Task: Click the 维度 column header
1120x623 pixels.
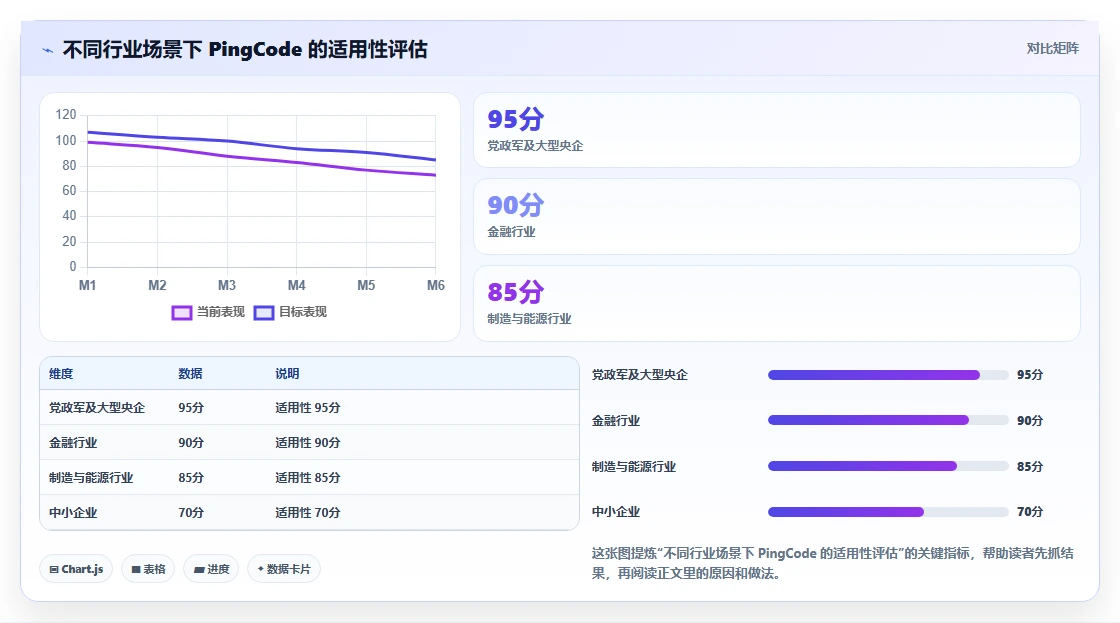Action: pos(61,374)
